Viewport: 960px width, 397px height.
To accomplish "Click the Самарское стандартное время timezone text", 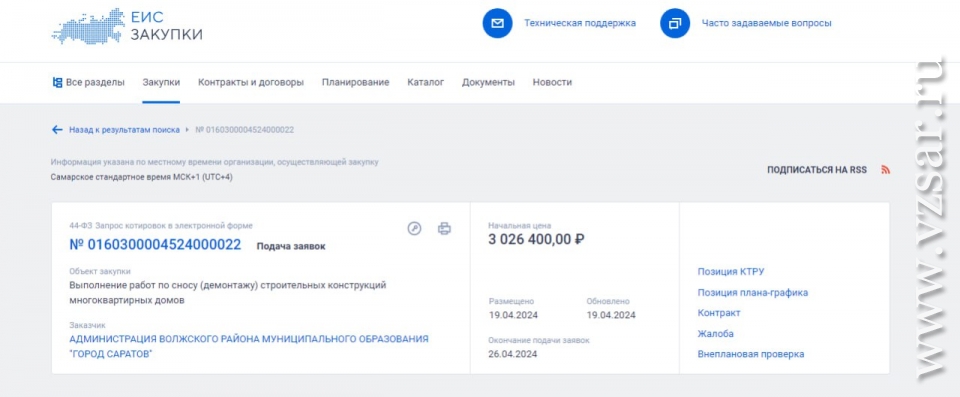I will pyautogui.click(x=141, y=177).
